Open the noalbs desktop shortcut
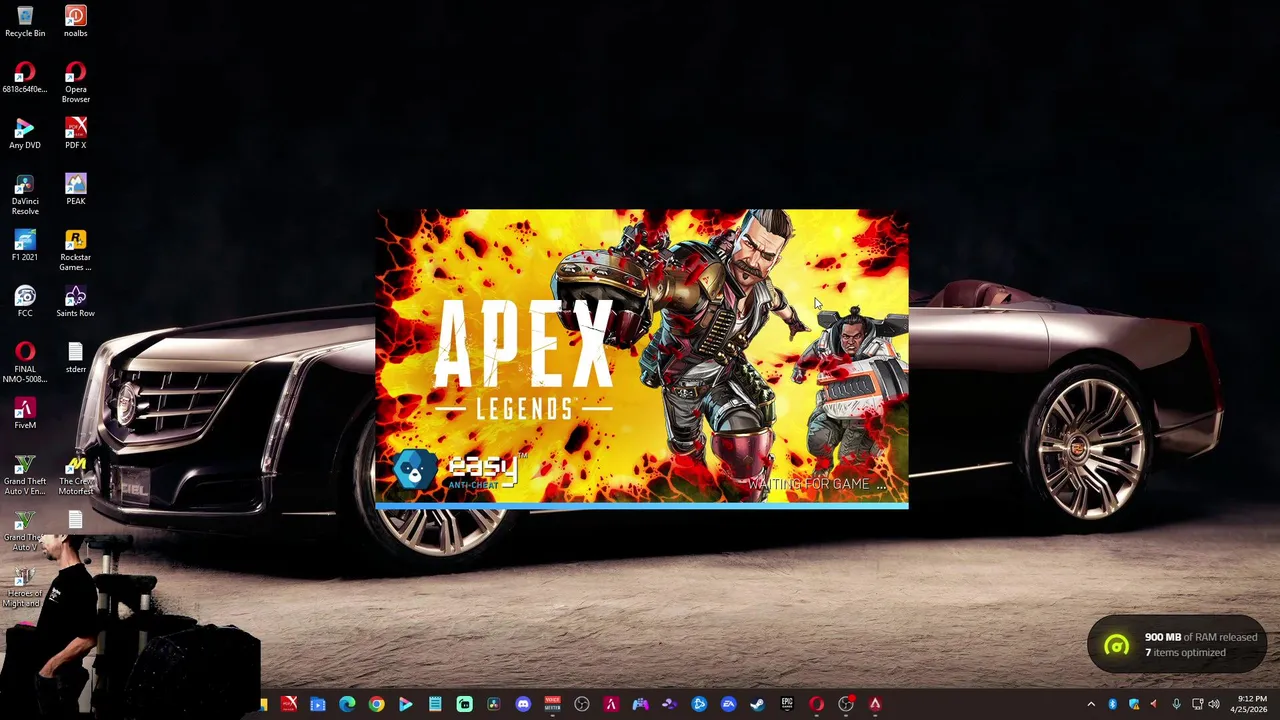 (x=75, y=21)
